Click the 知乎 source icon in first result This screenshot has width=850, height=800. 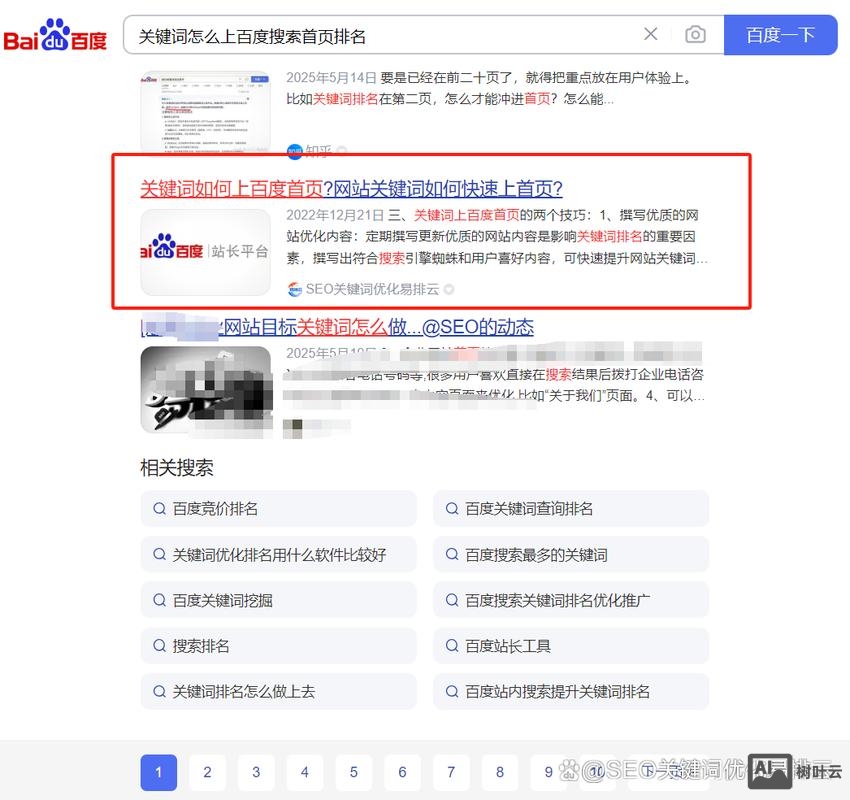pos(296,151)
